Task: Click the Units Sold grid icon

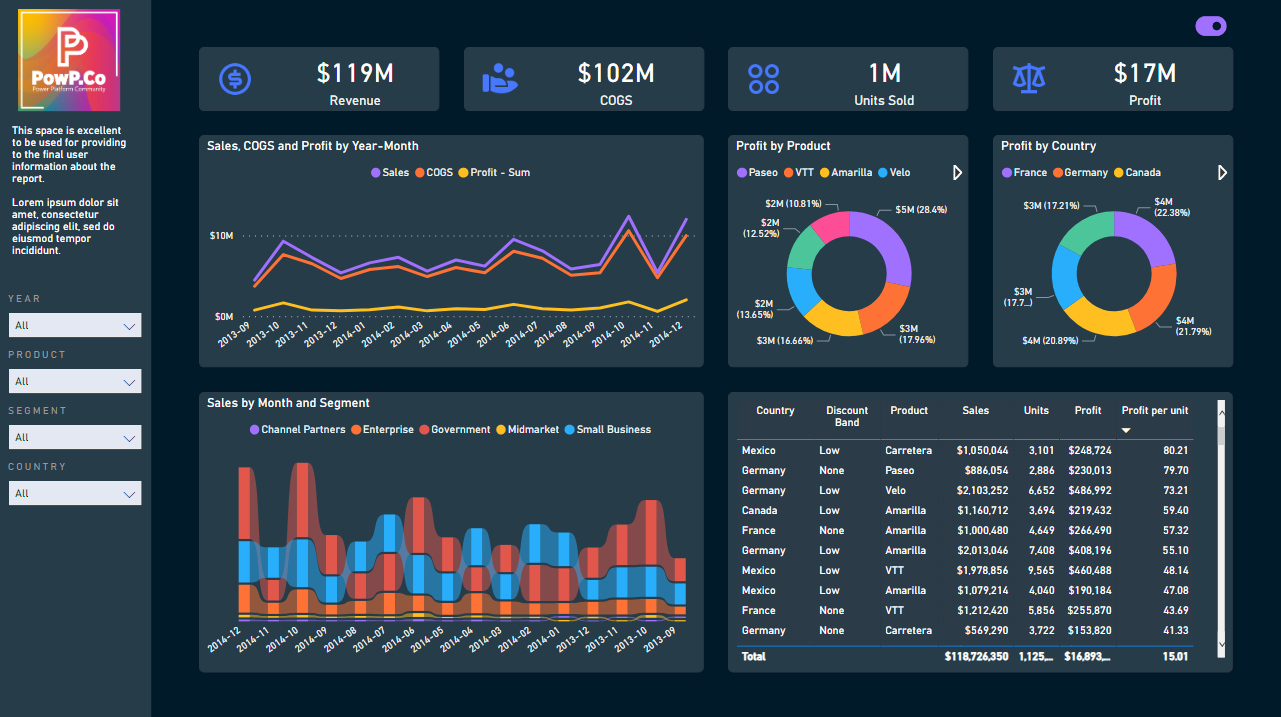Action: point(763,78)
